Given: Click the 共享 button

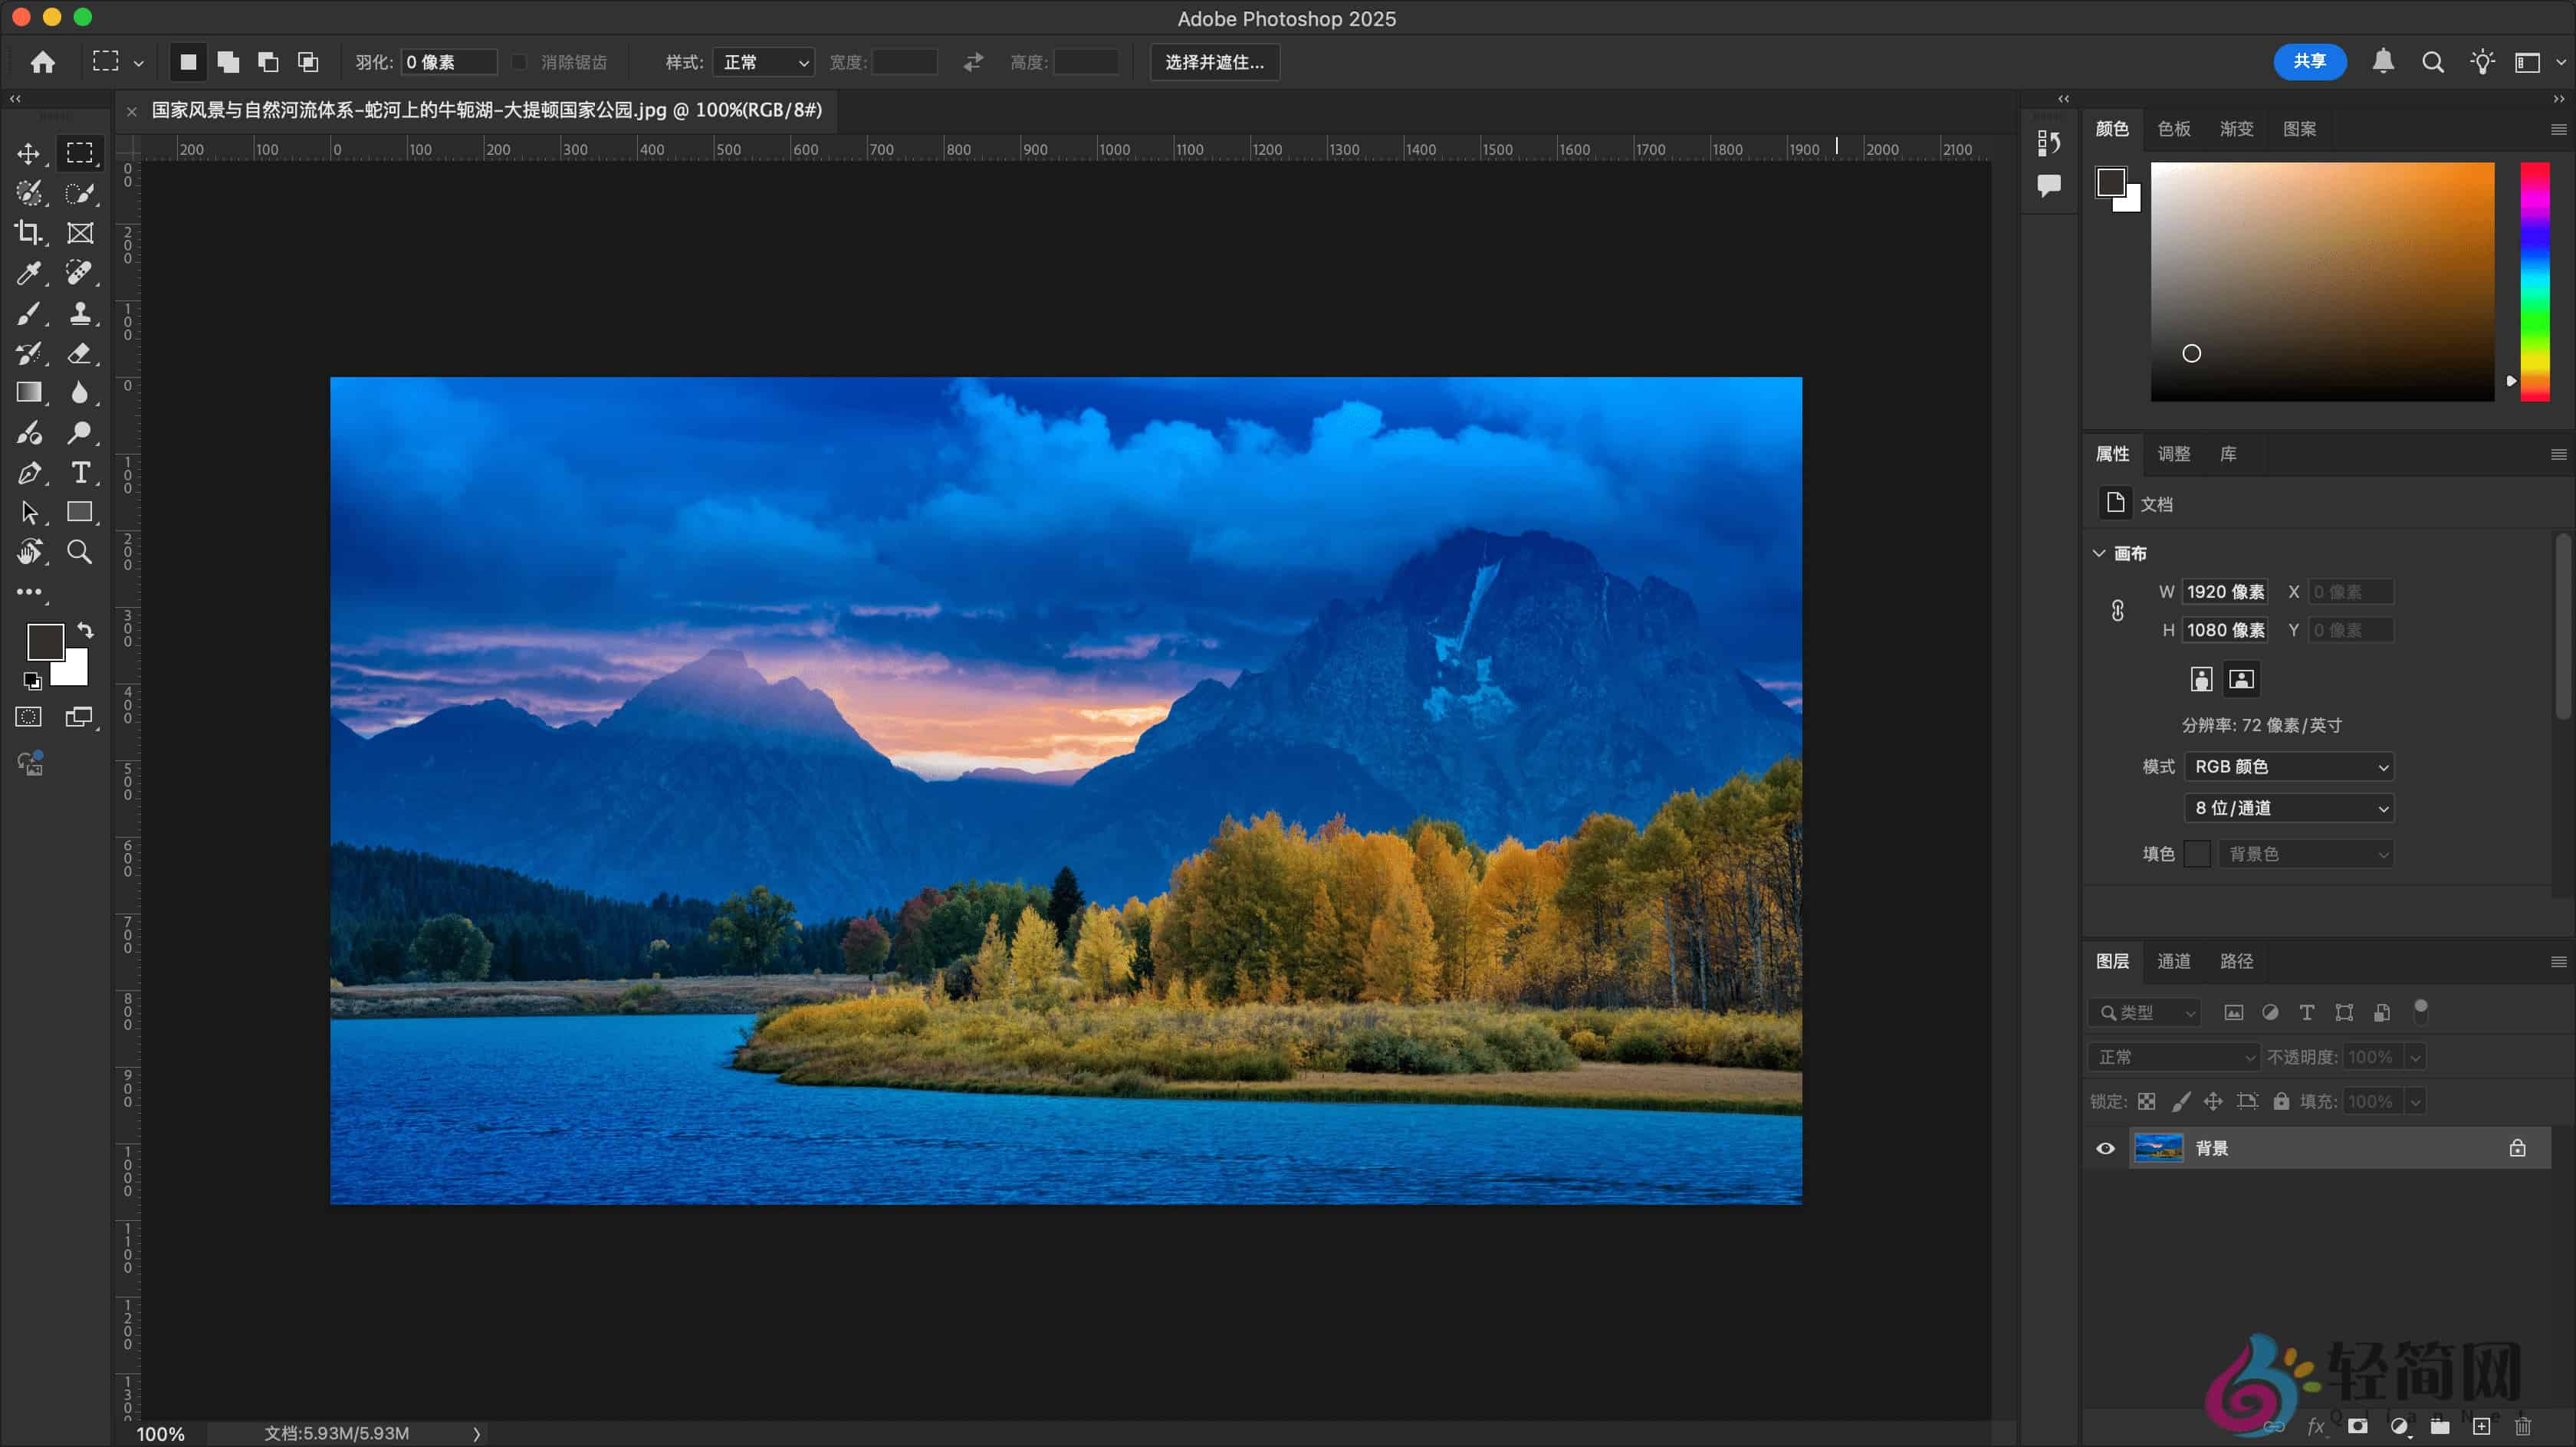Looking at the screenshot, I should 2309,61.
